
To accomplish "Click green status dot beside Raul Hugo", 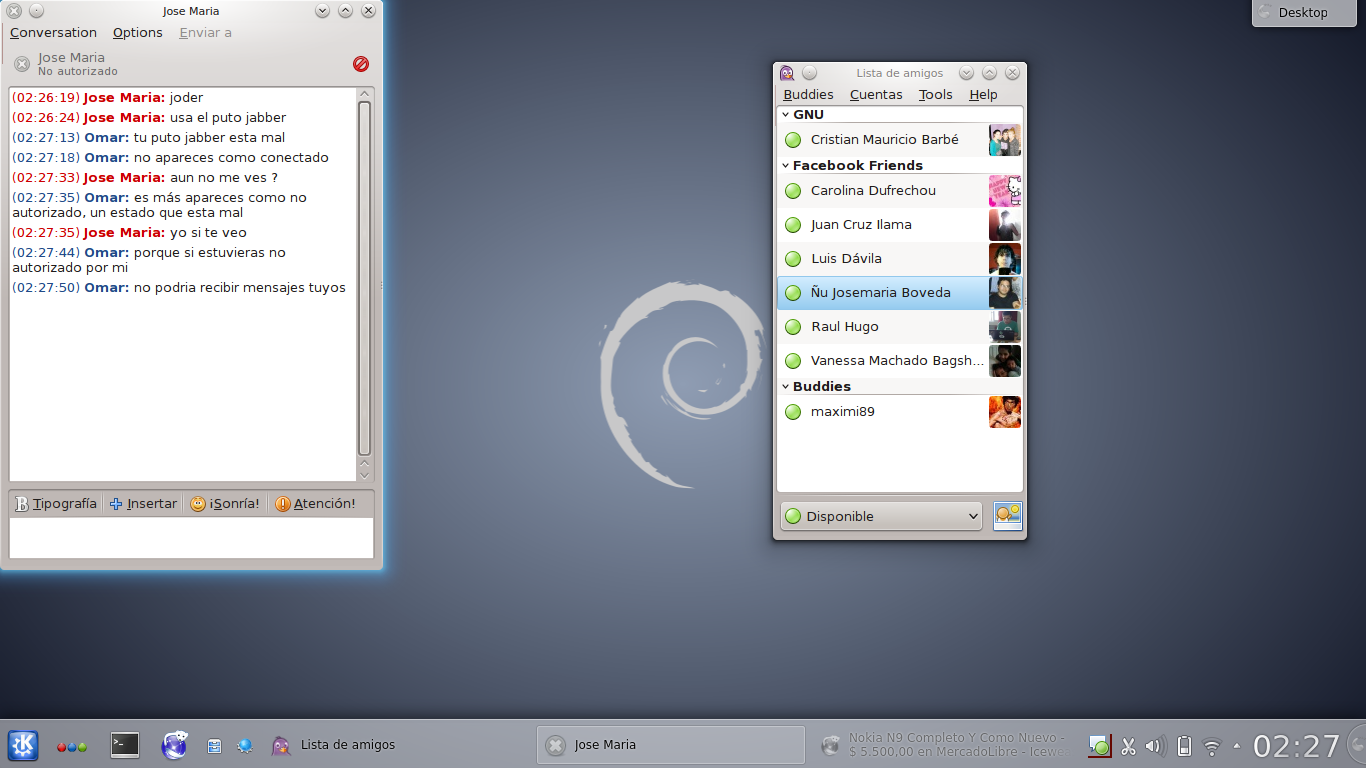I will [x=793, y=327].
